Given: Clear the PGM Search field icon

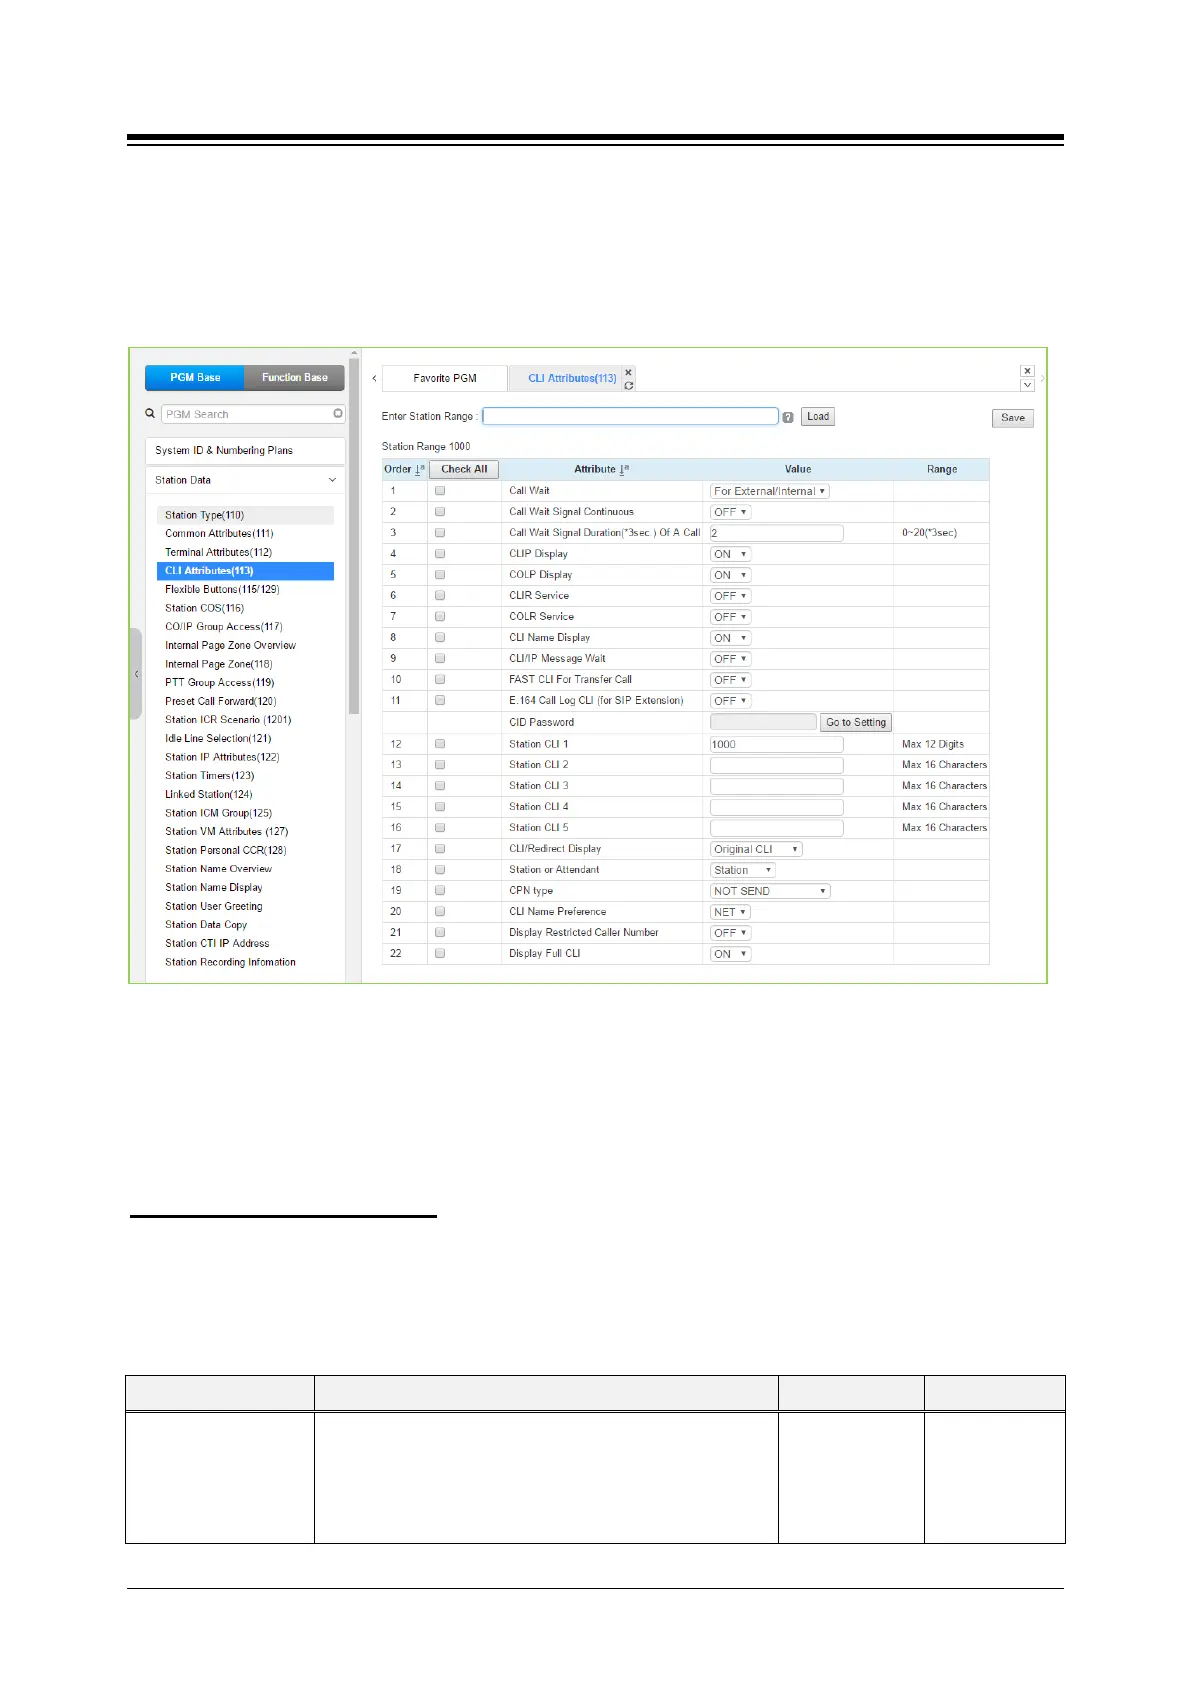Looking at the screenshot, I should coord(338,413).
